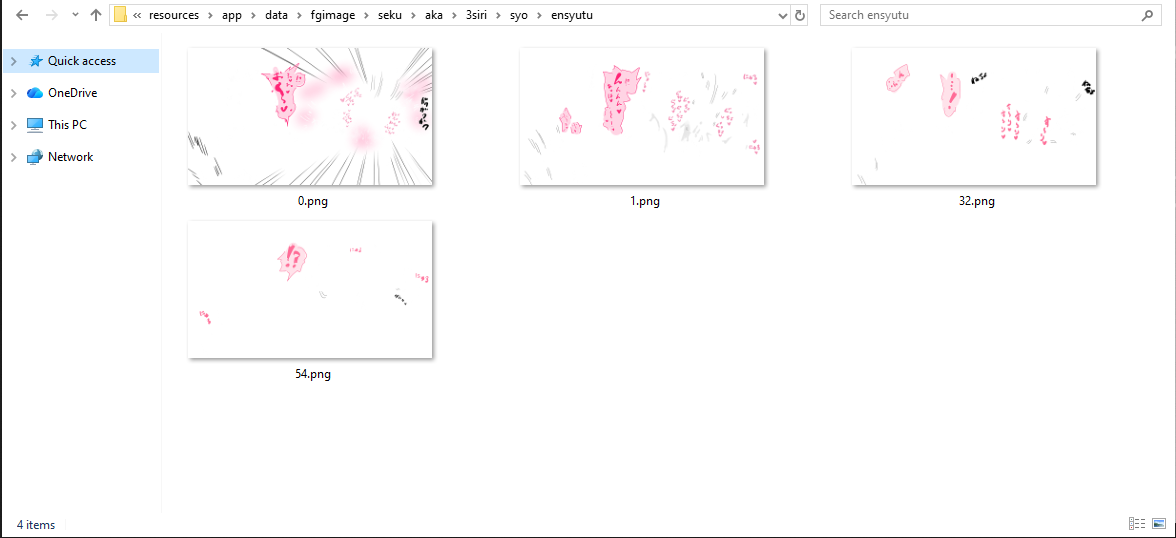Screen dimensions: 1176x538
Task: Expand subfolders chevron after fgimage
Action: click(x=367, y=15)
